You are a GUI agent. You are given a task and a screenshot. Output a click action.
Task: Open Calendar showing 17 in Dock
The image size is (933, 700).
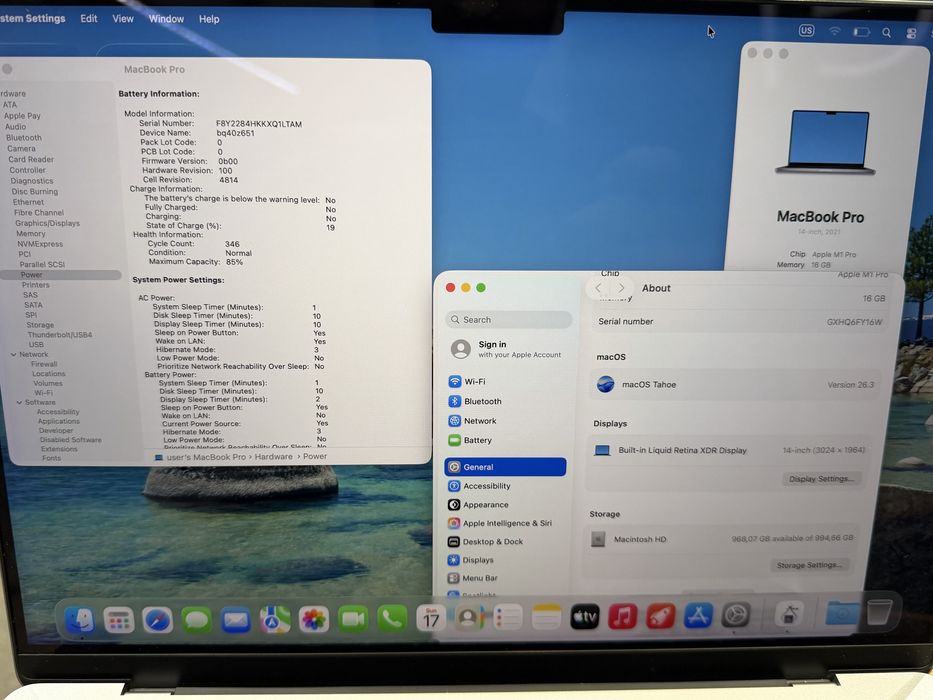(x=431, y=618)
